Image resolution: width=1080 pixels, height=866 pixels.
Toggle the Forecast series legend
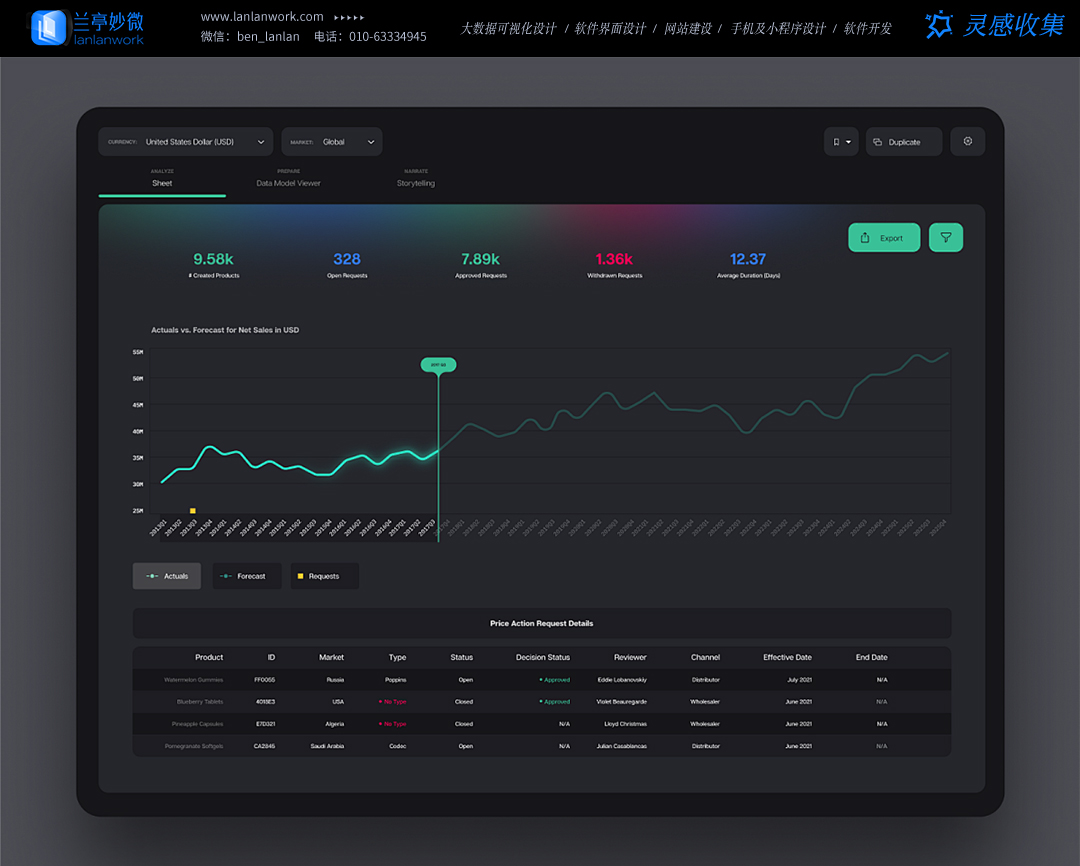[246, 576]
